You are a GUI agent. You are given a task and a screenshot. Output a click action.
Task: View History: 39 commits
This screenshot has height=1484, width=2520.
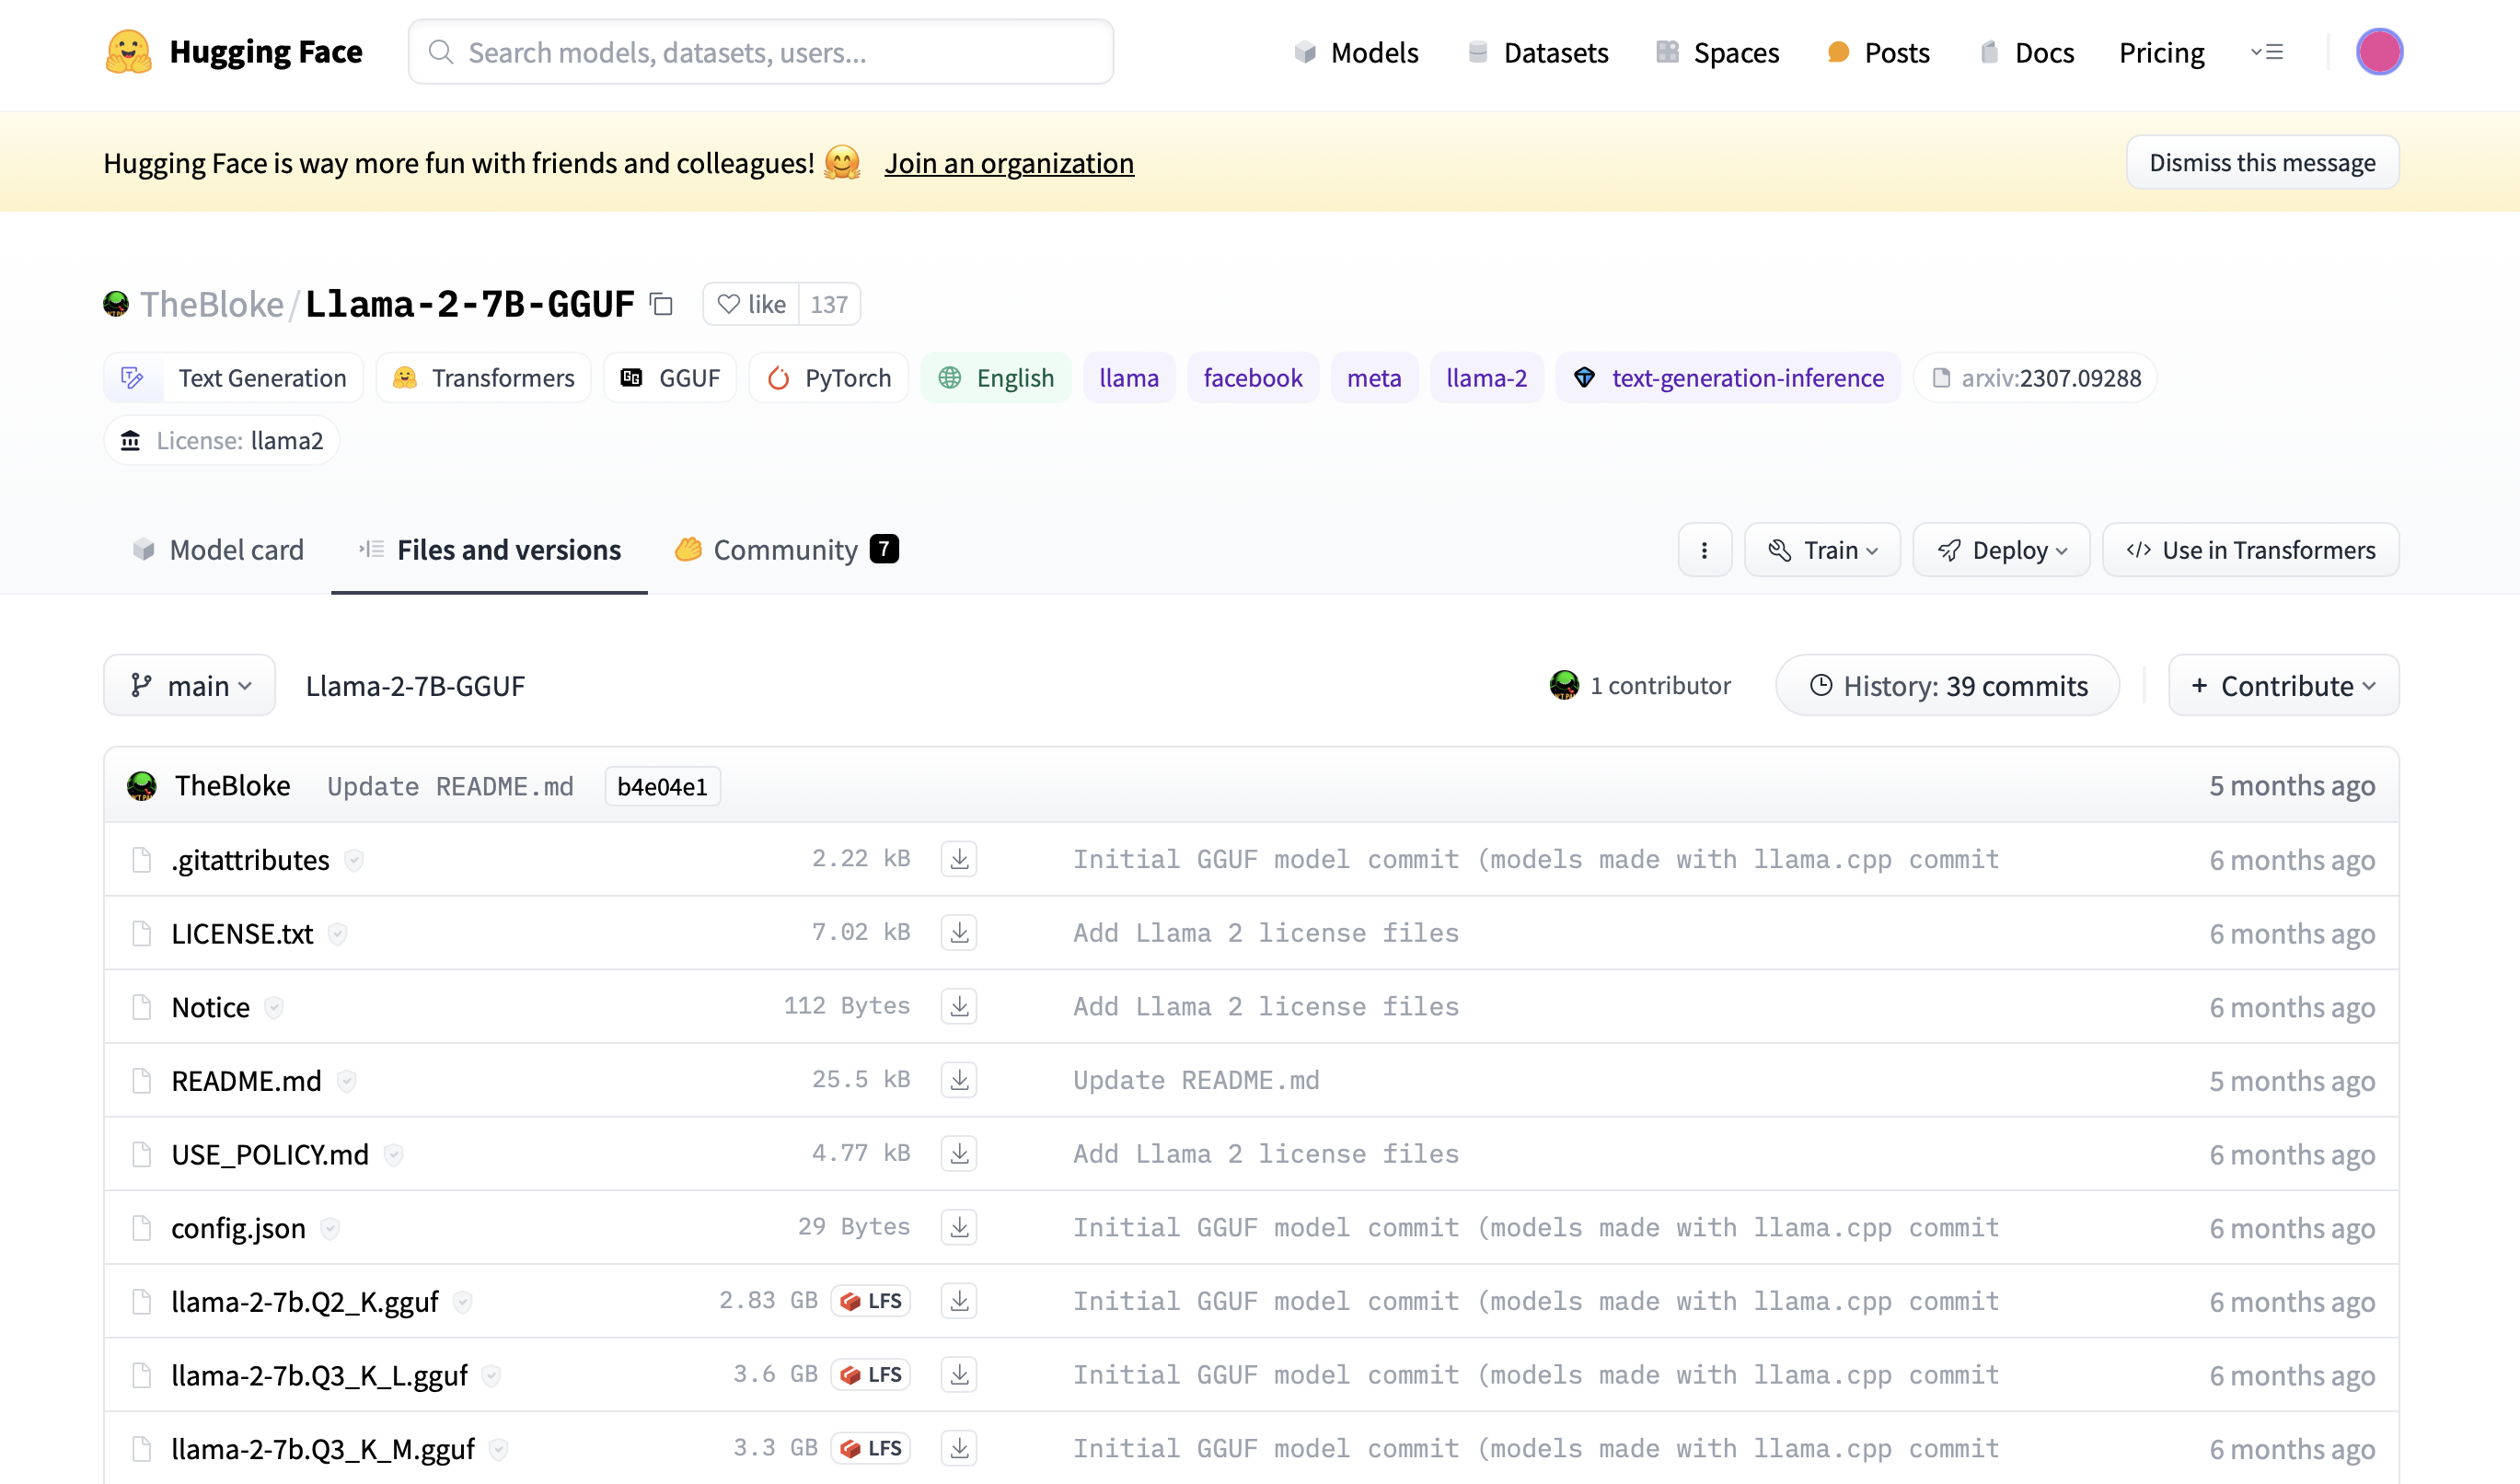point(1947,685)
